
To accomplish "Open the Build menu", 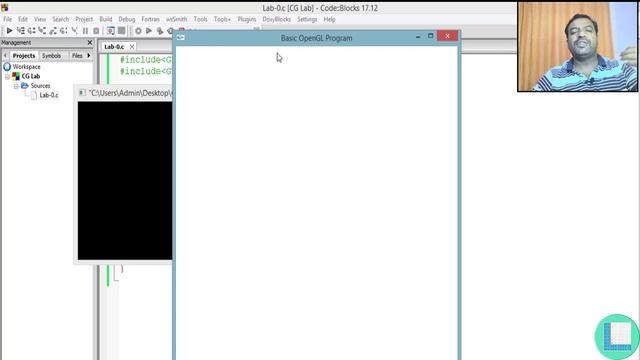I will pyautogui.click(x=106, y=19).
